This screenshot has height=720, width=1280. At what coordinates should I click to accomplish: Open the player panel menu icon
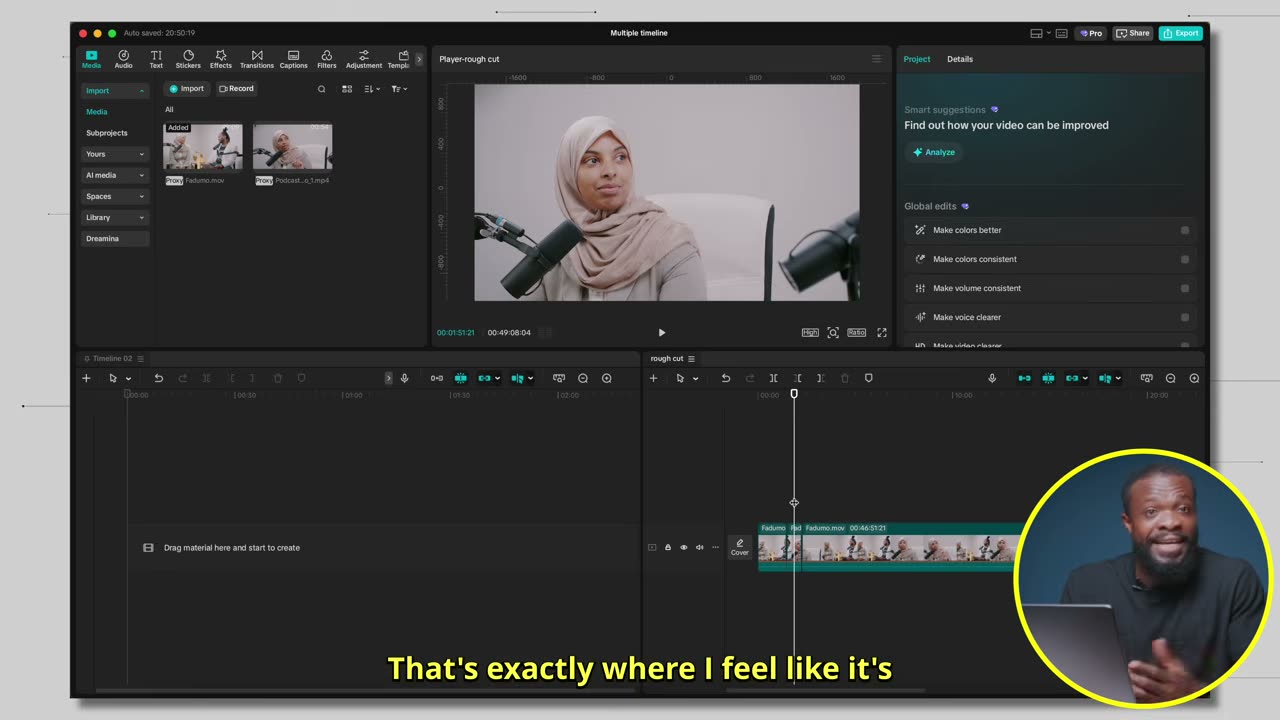point(876,59)
